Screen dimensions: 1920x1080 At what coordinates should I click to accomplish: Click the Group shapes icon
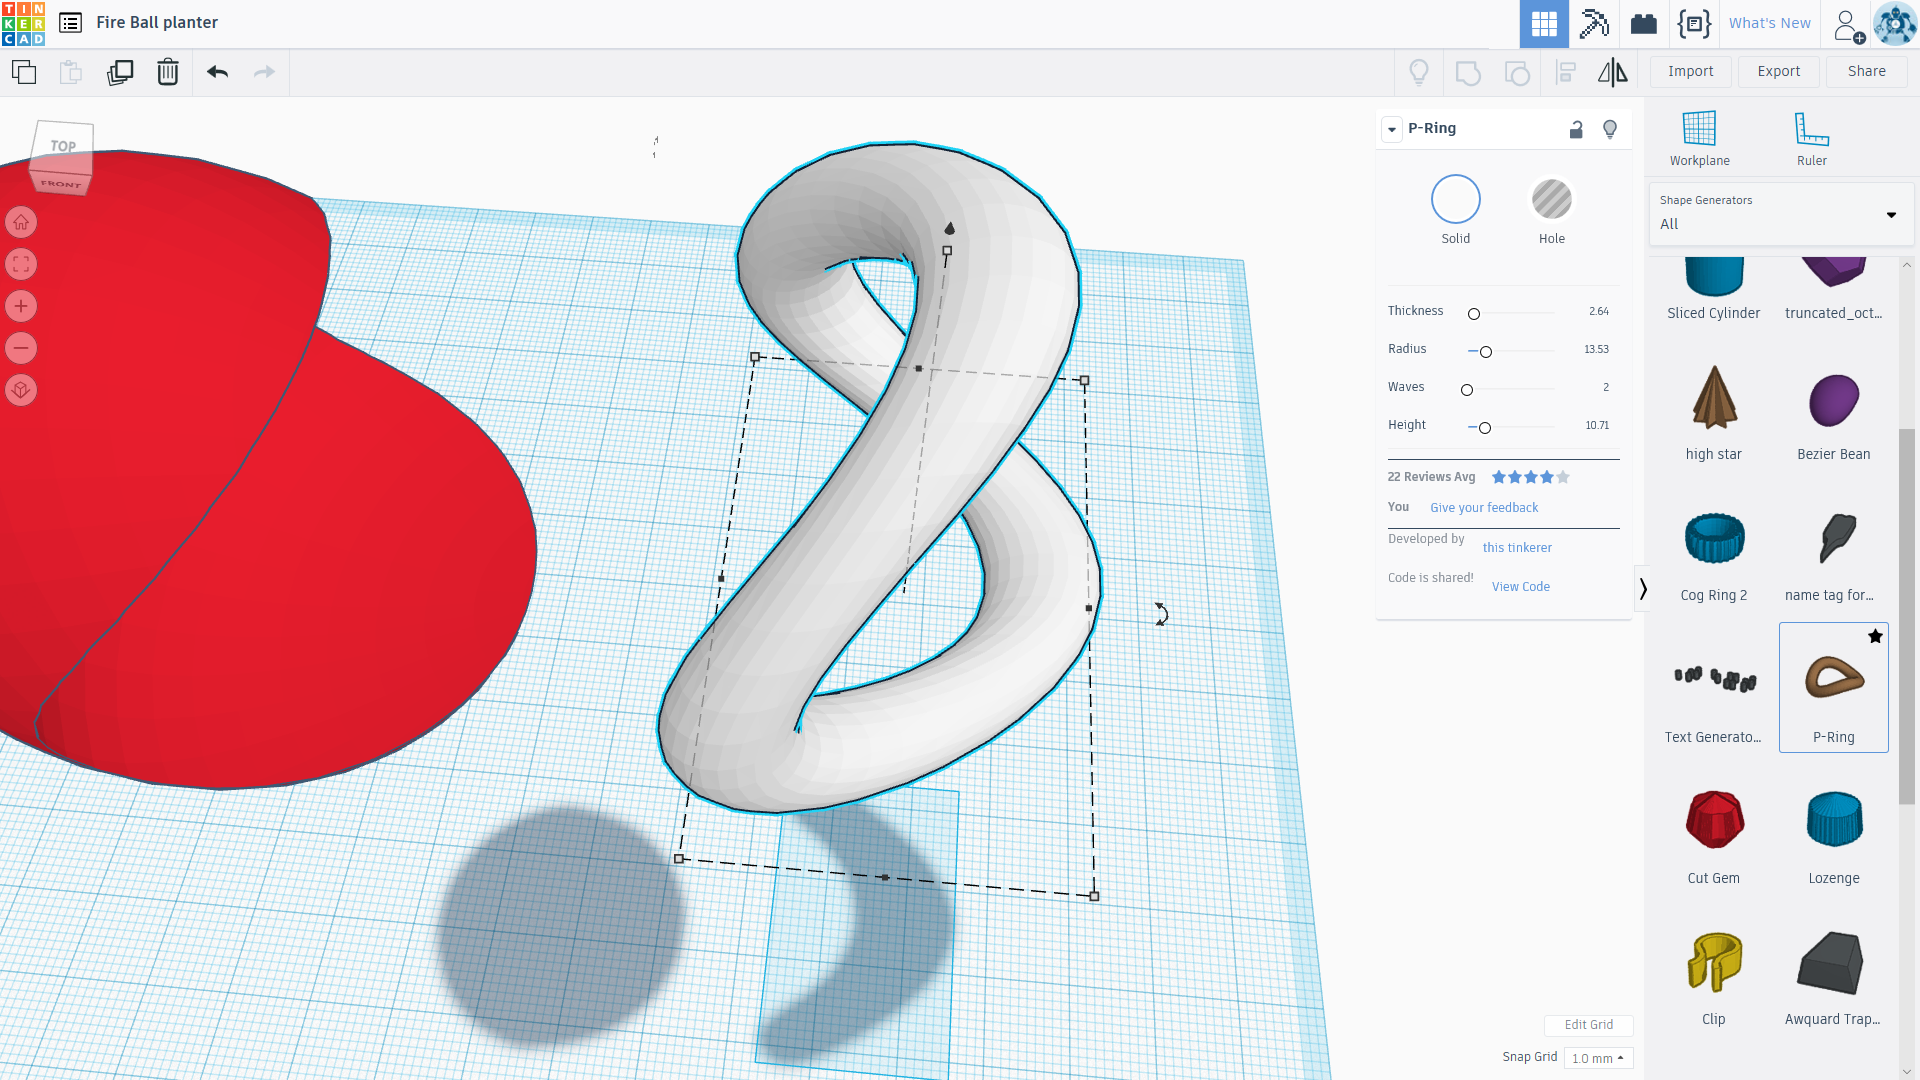tap(1468, 72)
